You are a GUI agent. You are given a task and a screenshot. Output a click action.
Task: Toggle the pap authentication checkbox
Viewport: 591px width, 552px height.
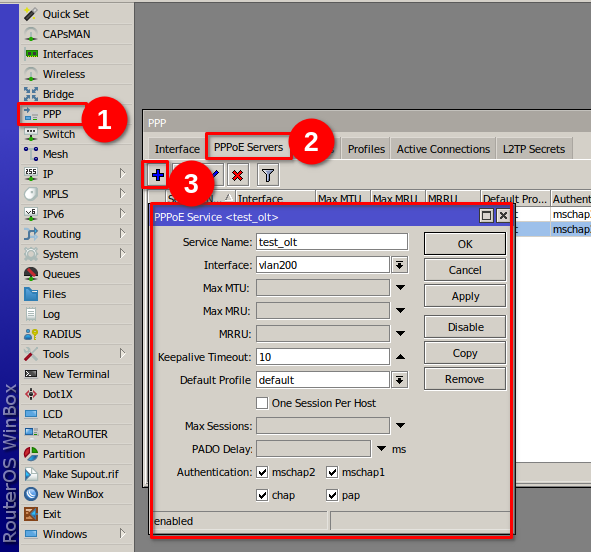click(x=332, y=495)
